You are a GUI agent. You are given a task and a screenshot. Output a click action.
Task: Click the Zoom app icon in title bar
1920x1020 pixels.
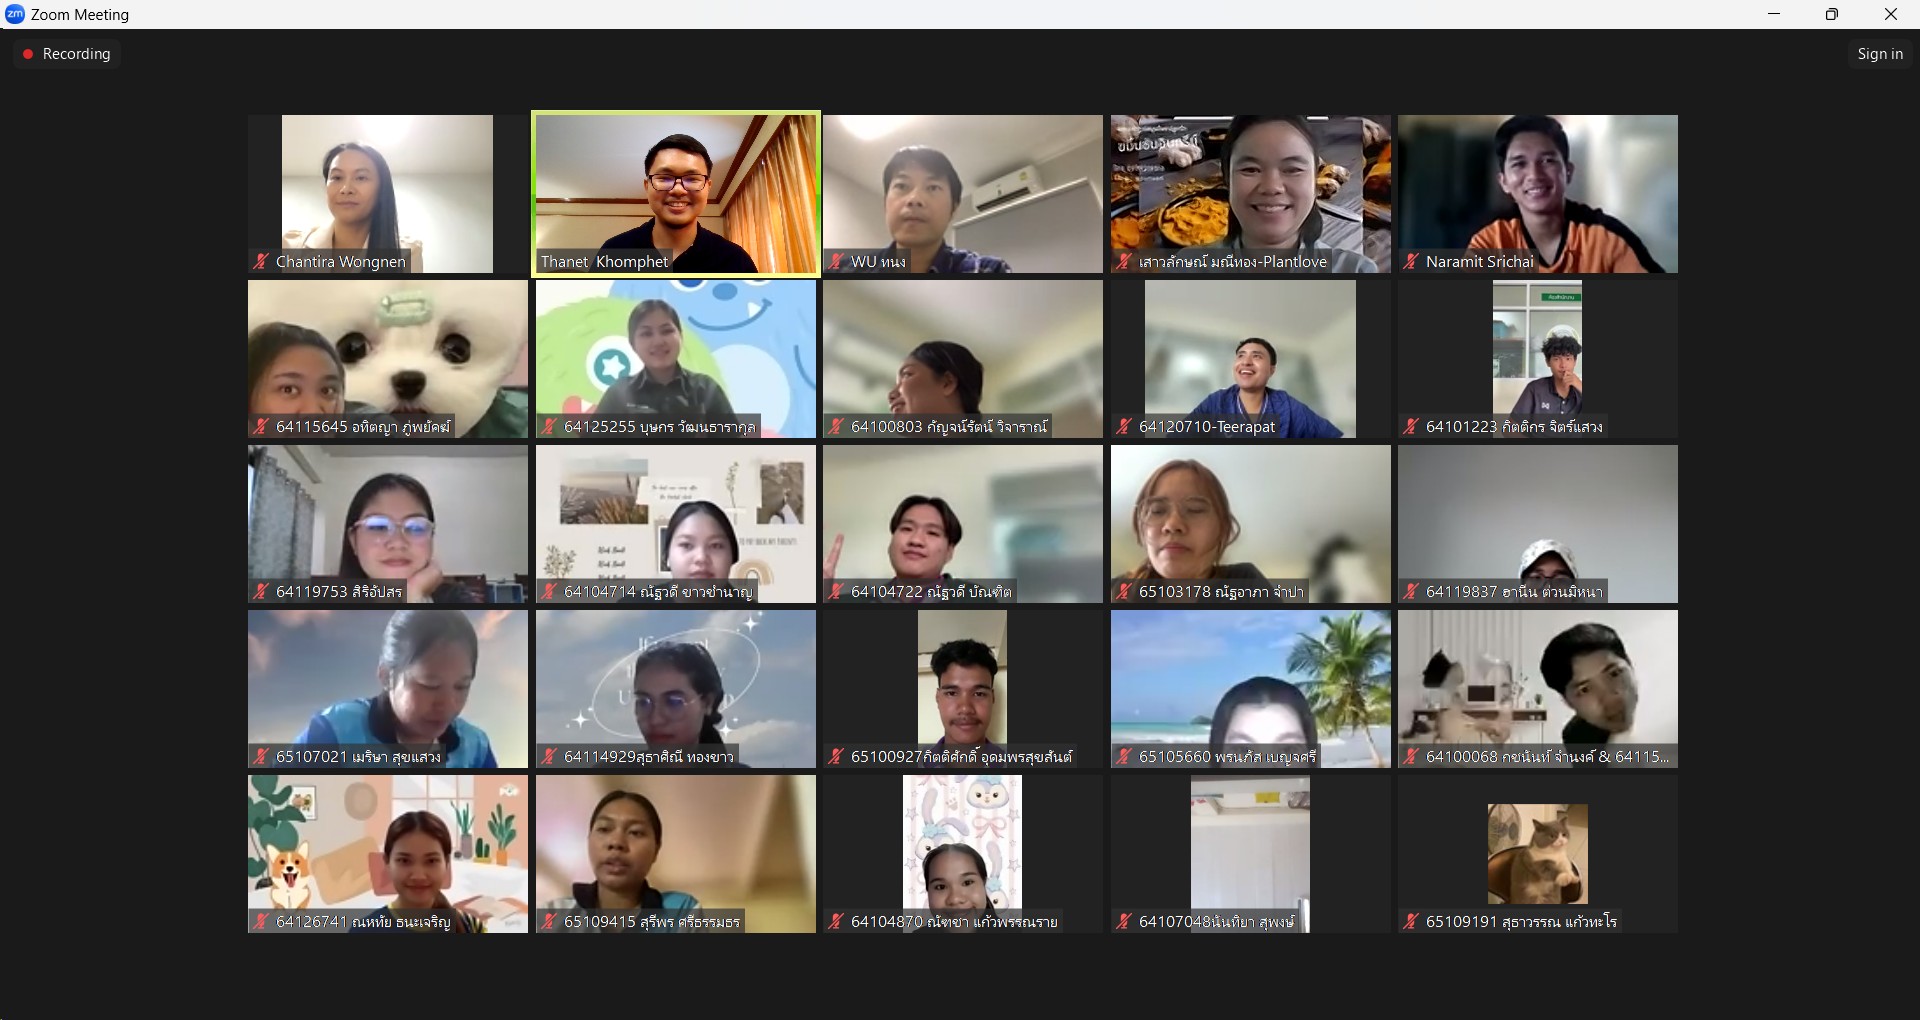click(14, 14)
